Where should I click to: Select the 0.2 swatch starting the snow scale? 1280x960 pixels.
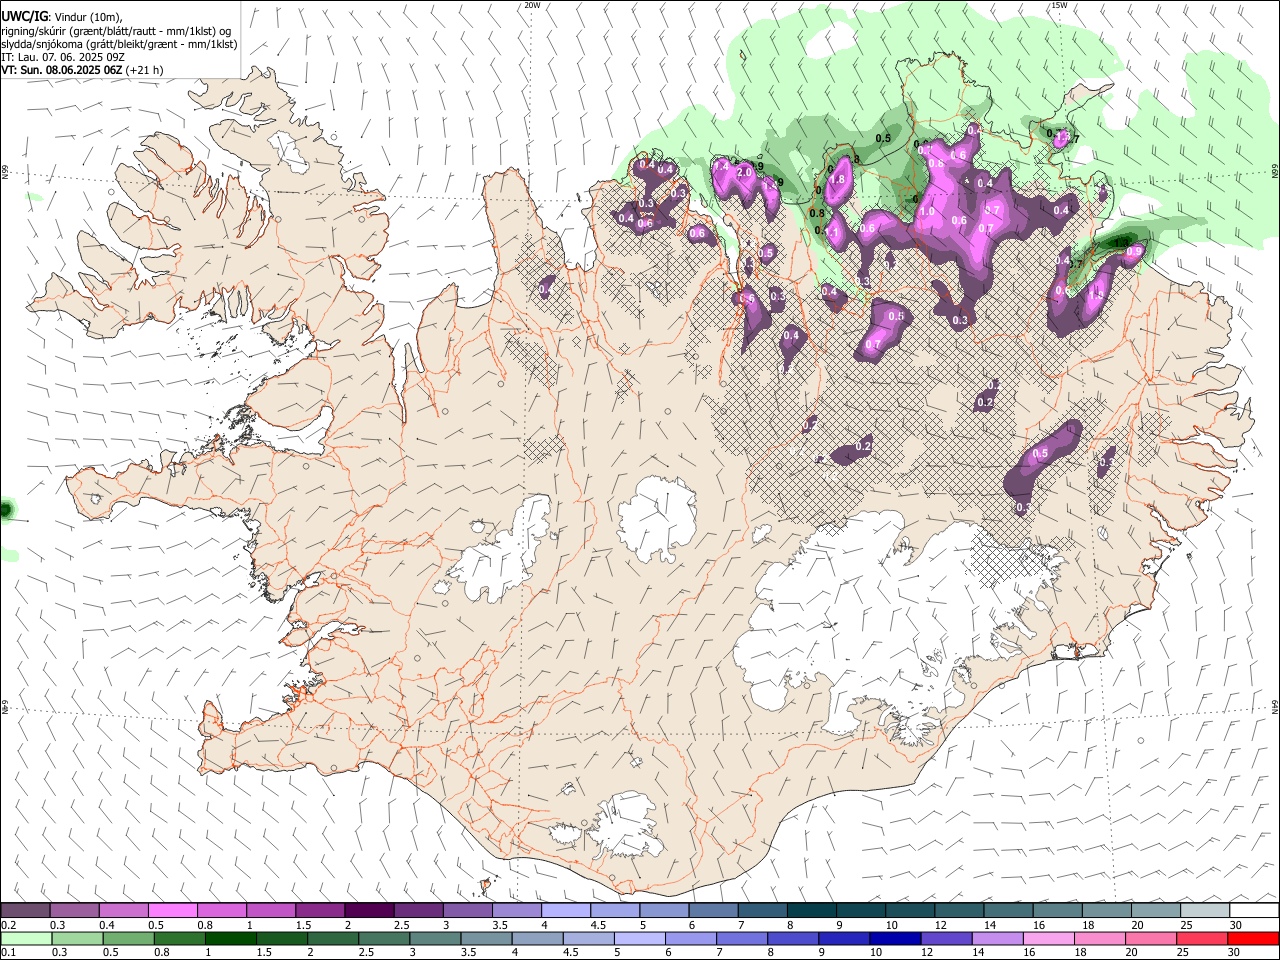coord(25,911)
